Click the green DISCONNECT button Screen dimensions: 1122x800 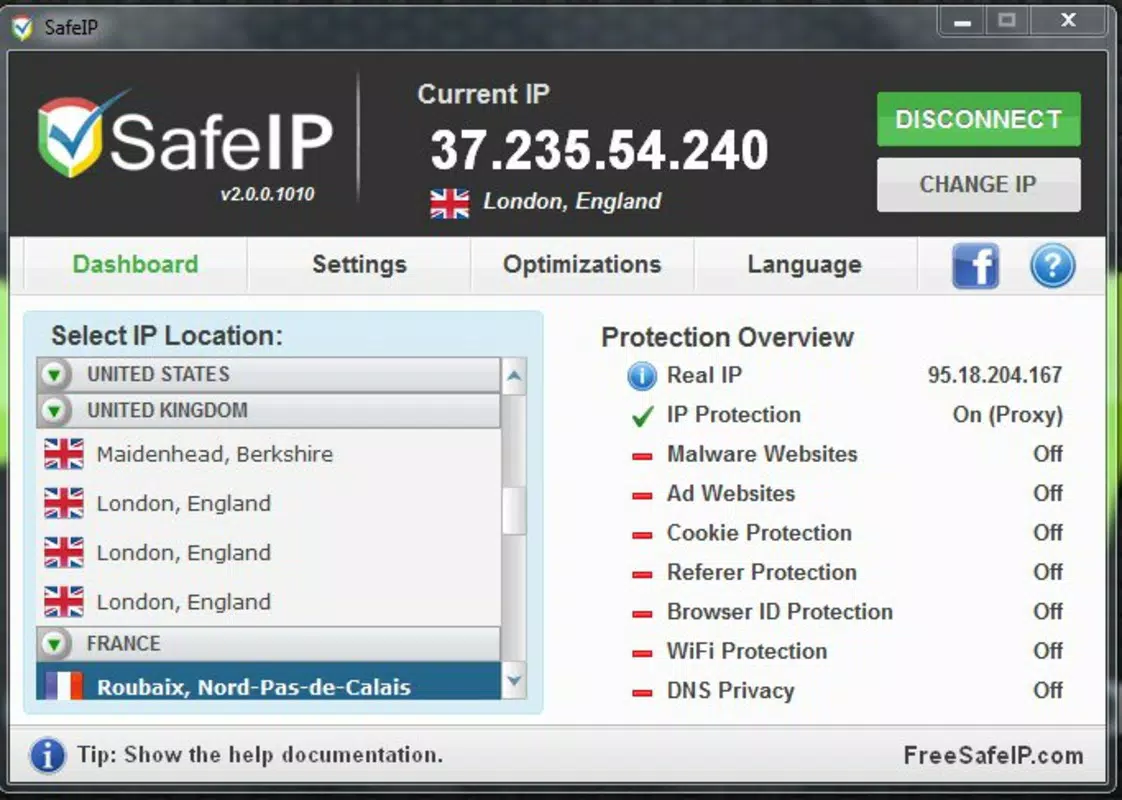click(x=978, y=119)
